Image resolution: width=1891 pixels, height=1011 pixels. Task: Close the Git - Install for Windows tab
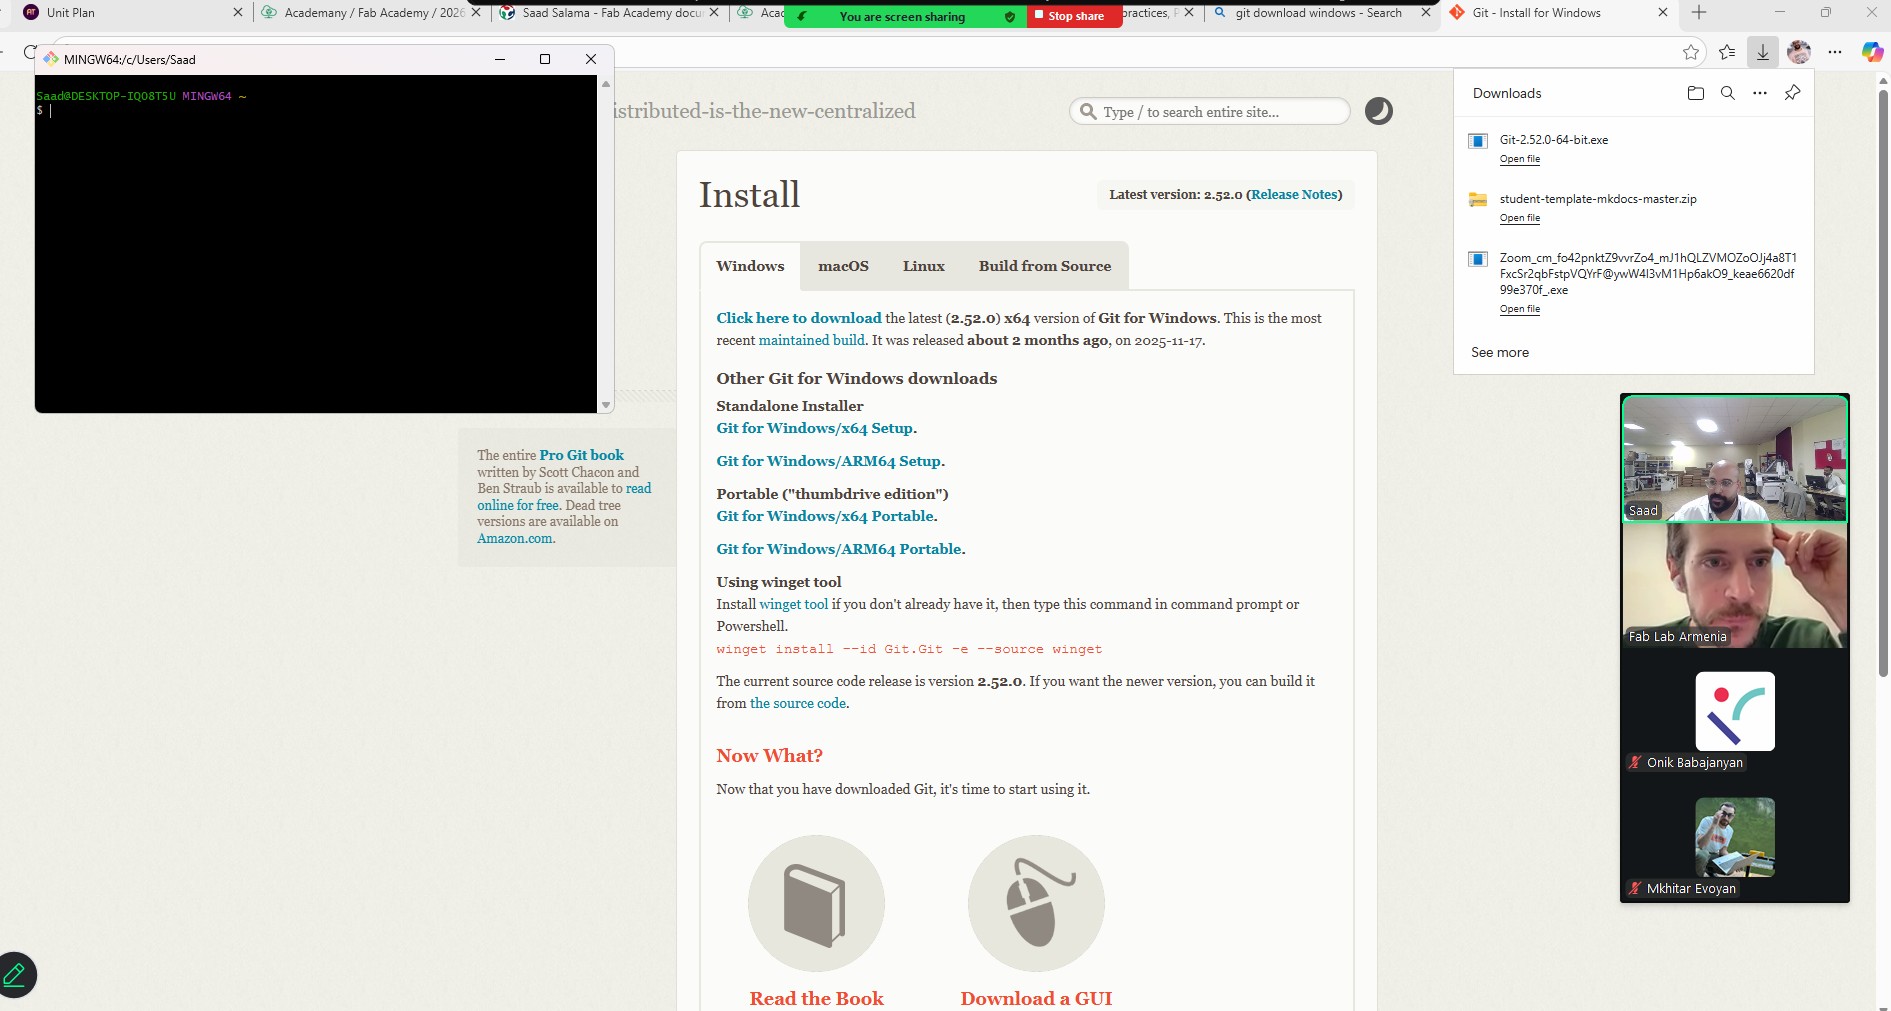coord(1663,13)
